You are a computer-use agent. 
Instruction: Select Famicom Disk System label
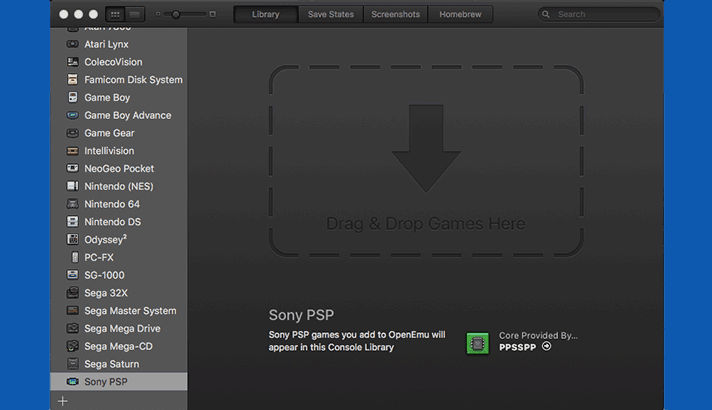(134, 79)
